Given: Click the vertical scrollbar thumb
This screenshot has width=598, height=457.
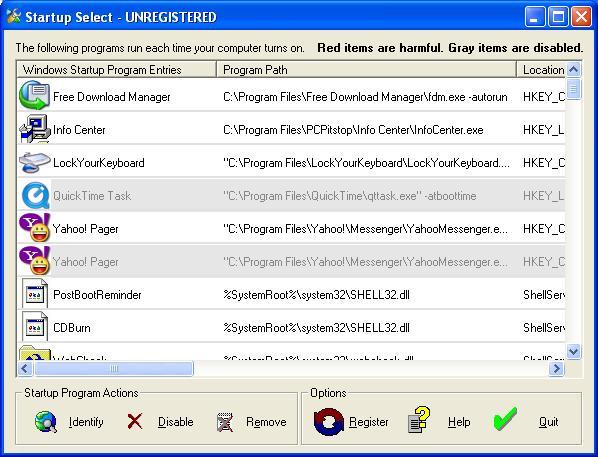Looking at the screenshot, I should (x=574, y=89).
